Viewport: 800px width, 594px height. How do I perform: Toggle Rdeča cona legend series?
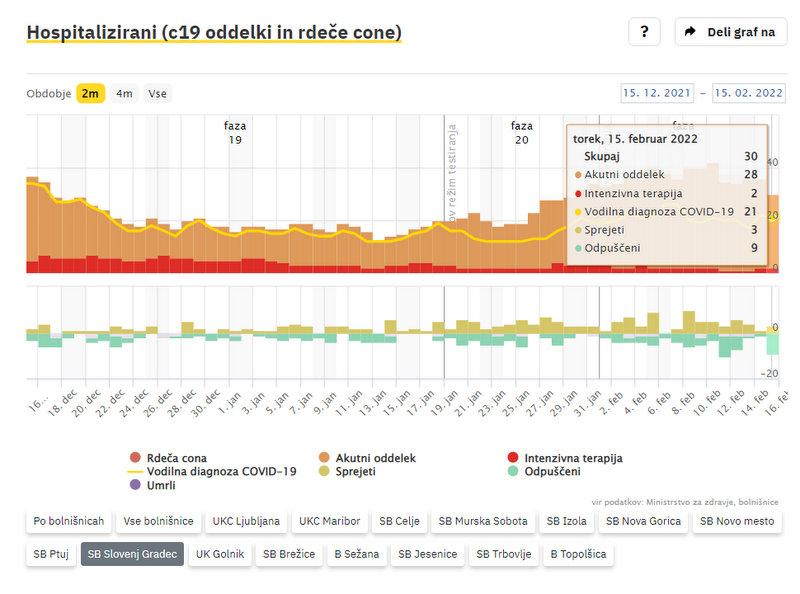pos(176,458)
